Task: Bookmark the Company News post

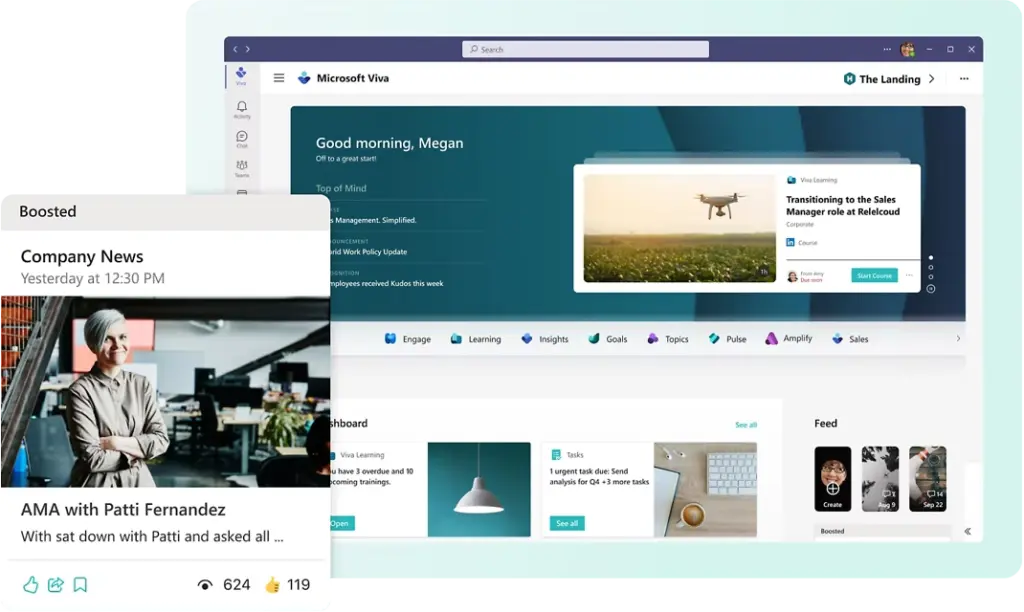Action: (80, 585)
